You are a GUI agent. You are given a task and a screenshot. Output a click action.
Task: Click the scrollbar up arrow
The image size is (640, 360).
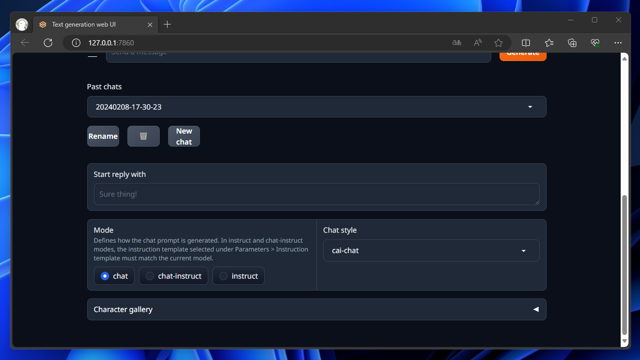click(x=624, y=58)
